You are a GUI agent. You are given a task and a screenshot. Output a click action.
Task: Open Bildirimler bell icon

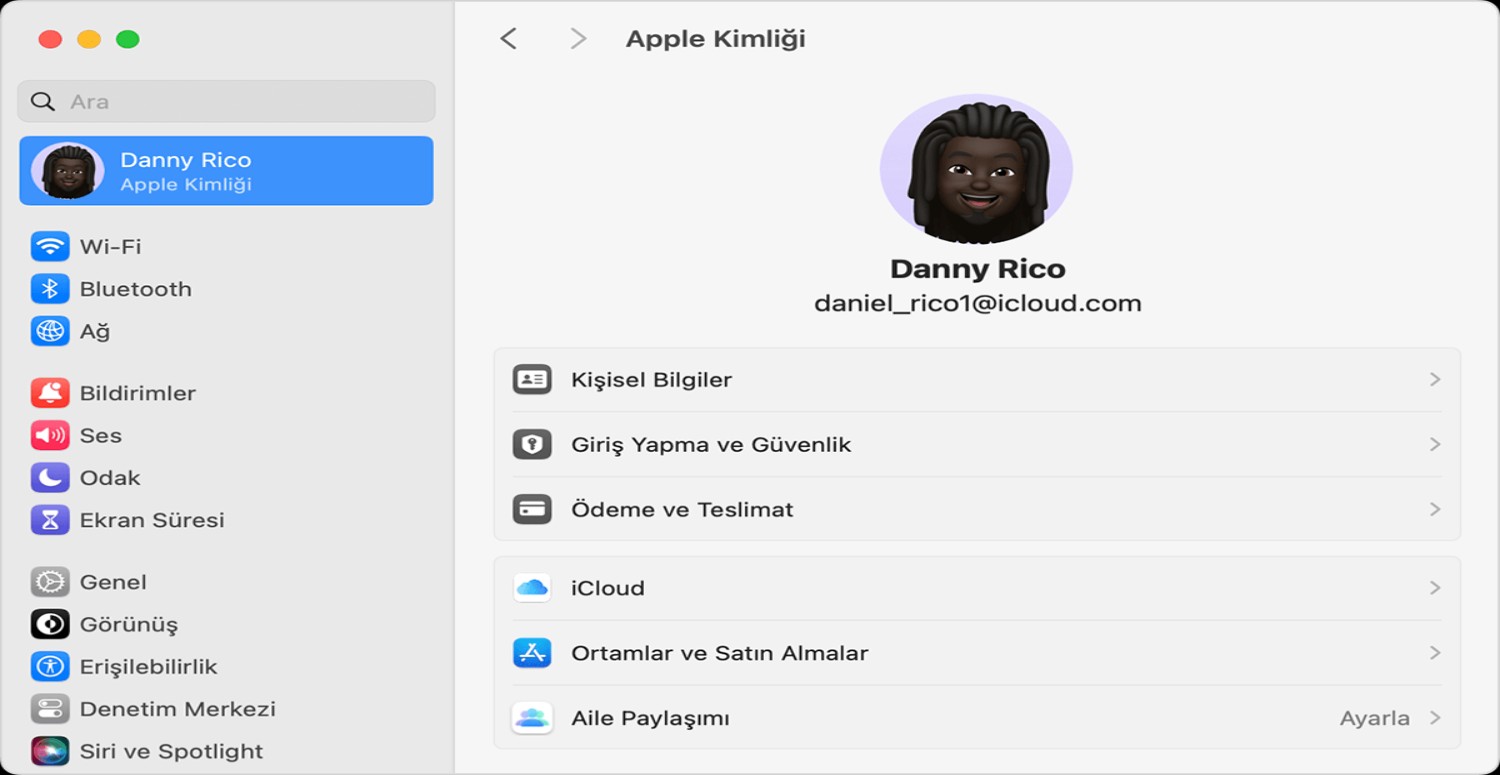point(50,393)
